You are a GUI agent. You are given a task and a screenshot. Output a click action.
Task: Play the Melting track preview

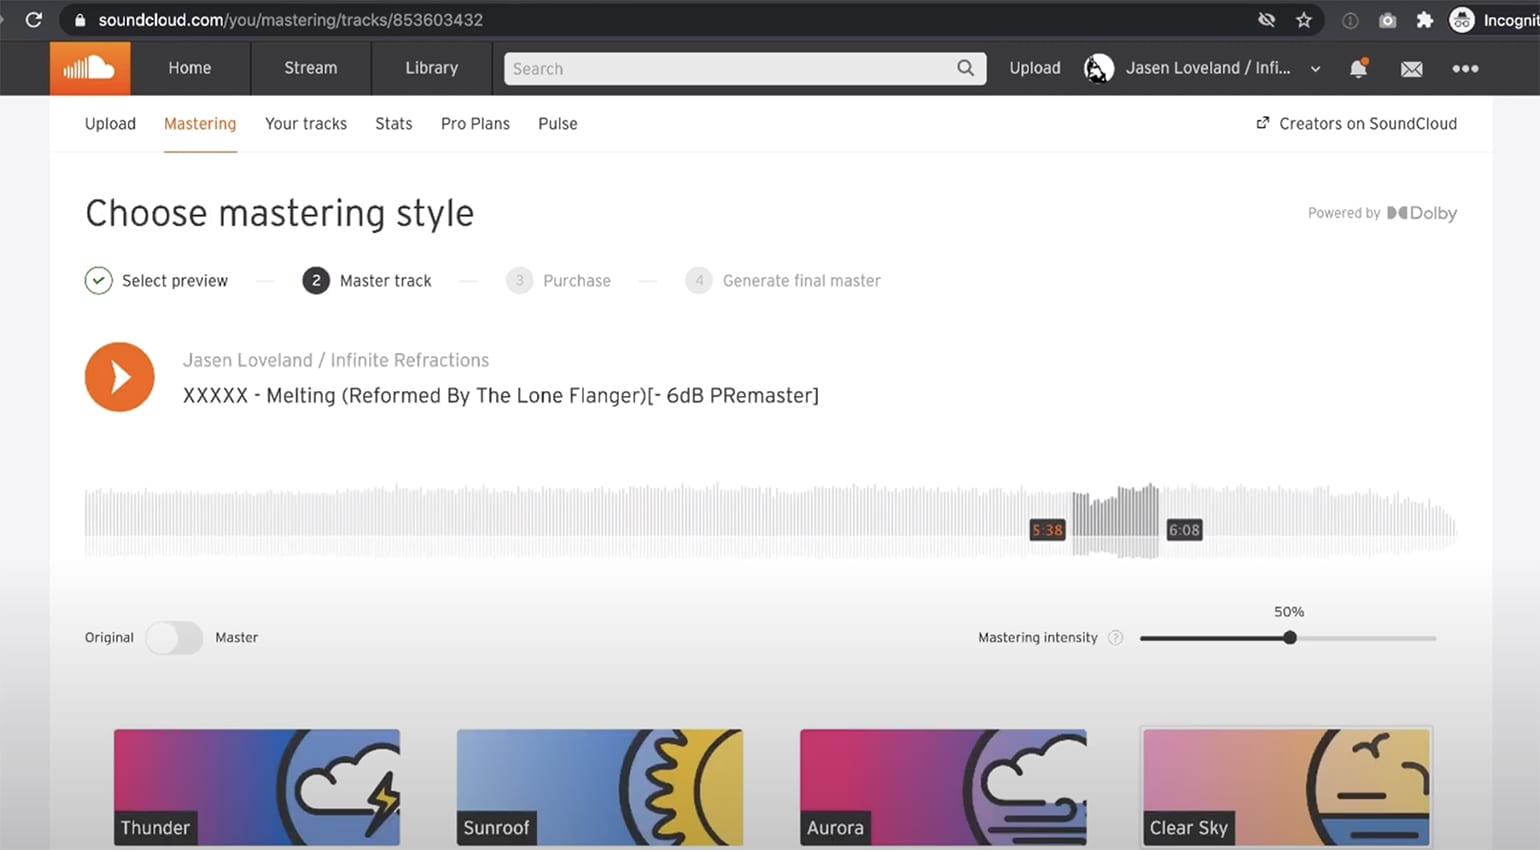click(120, 377)
